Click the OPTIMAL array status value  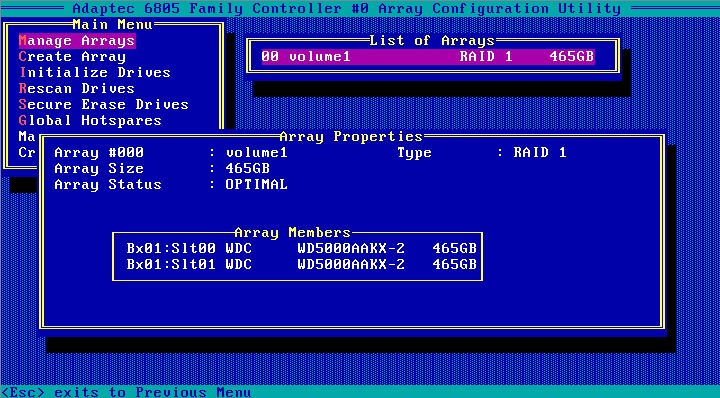[257, 185]
